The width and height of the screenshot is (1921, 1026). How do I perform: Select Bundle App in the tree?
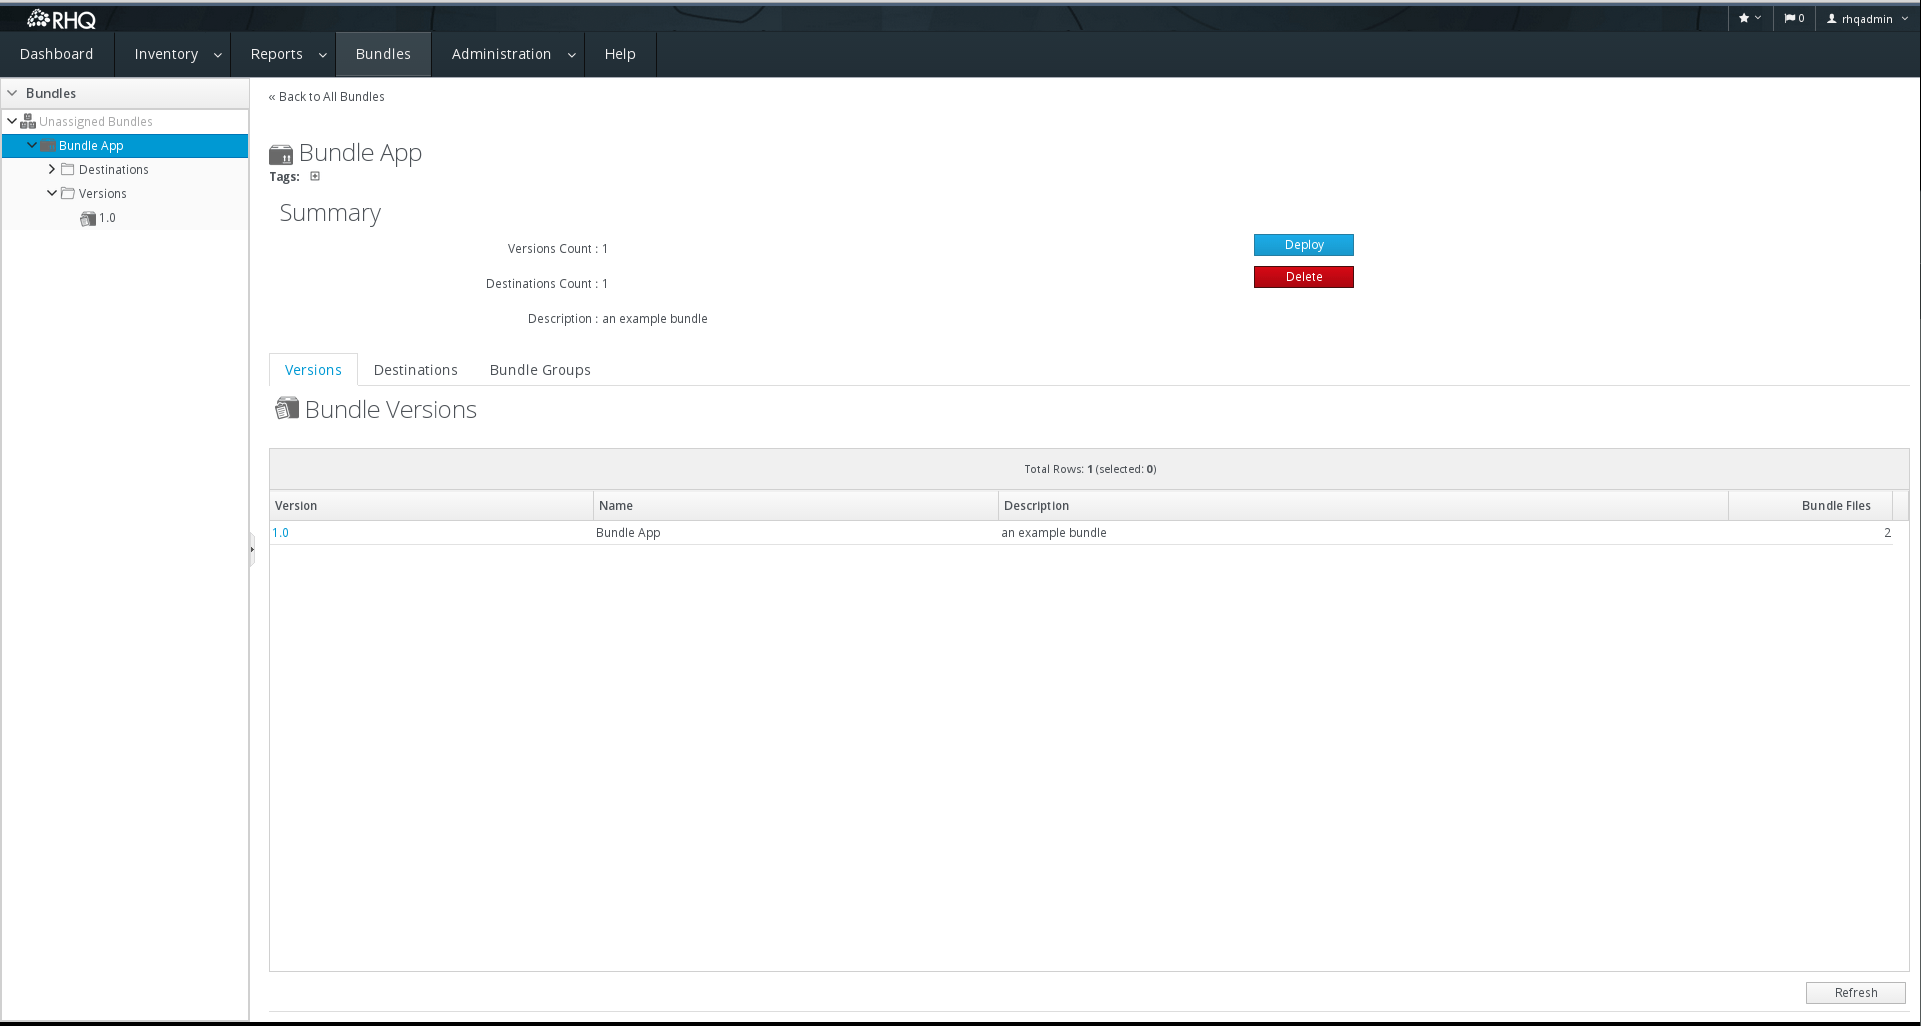(91, 146)
